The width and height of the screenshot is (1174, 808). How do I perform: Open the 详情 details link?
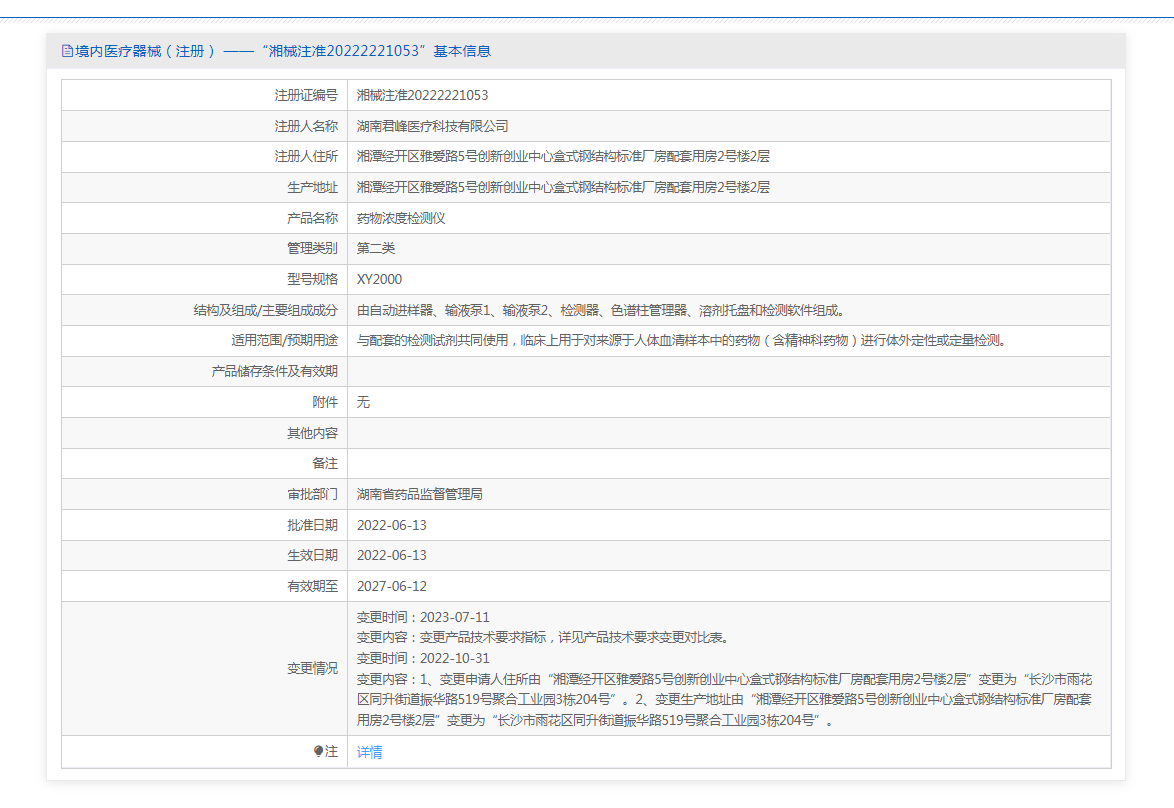pos(370,752)
